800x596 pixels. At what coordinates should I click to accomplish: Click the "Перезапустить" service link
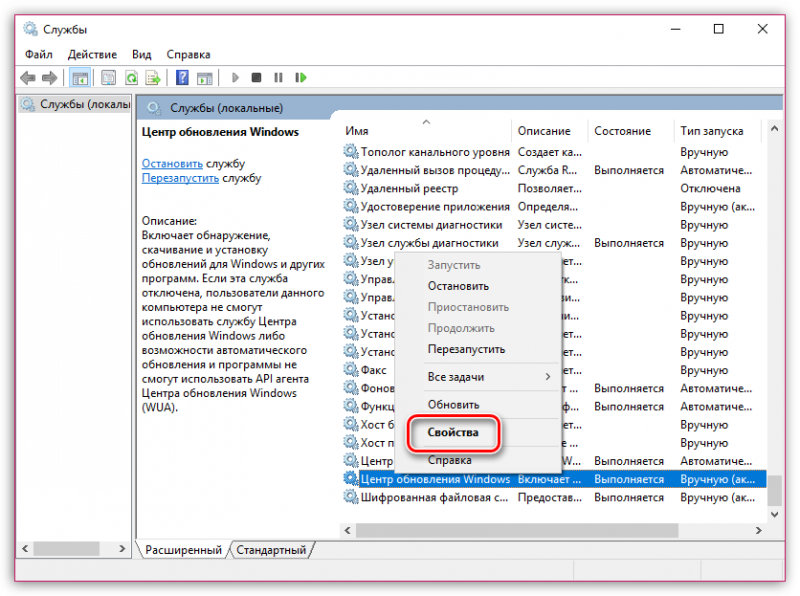[180, 178]
